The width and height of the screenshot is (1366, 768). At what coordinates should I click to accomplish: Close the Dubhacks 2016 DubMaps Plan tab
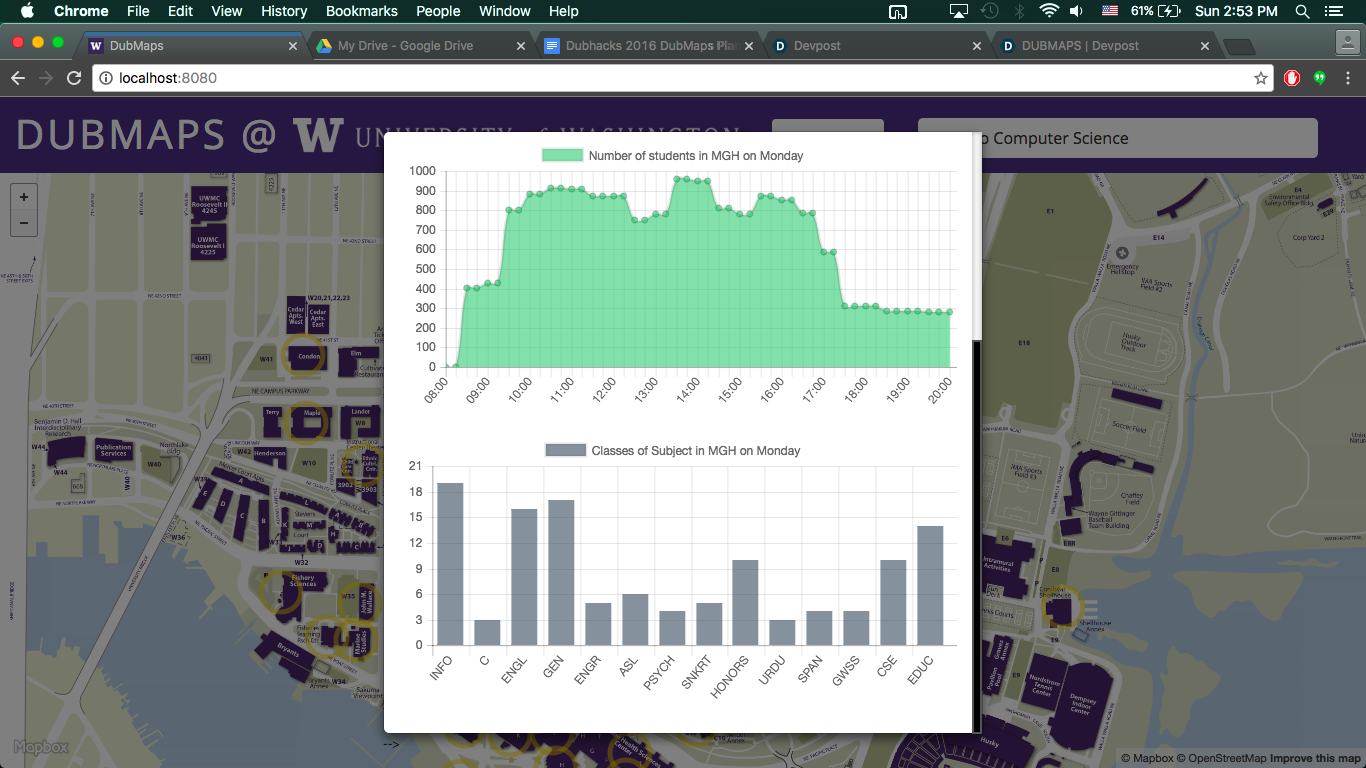(x=750, y=46)
